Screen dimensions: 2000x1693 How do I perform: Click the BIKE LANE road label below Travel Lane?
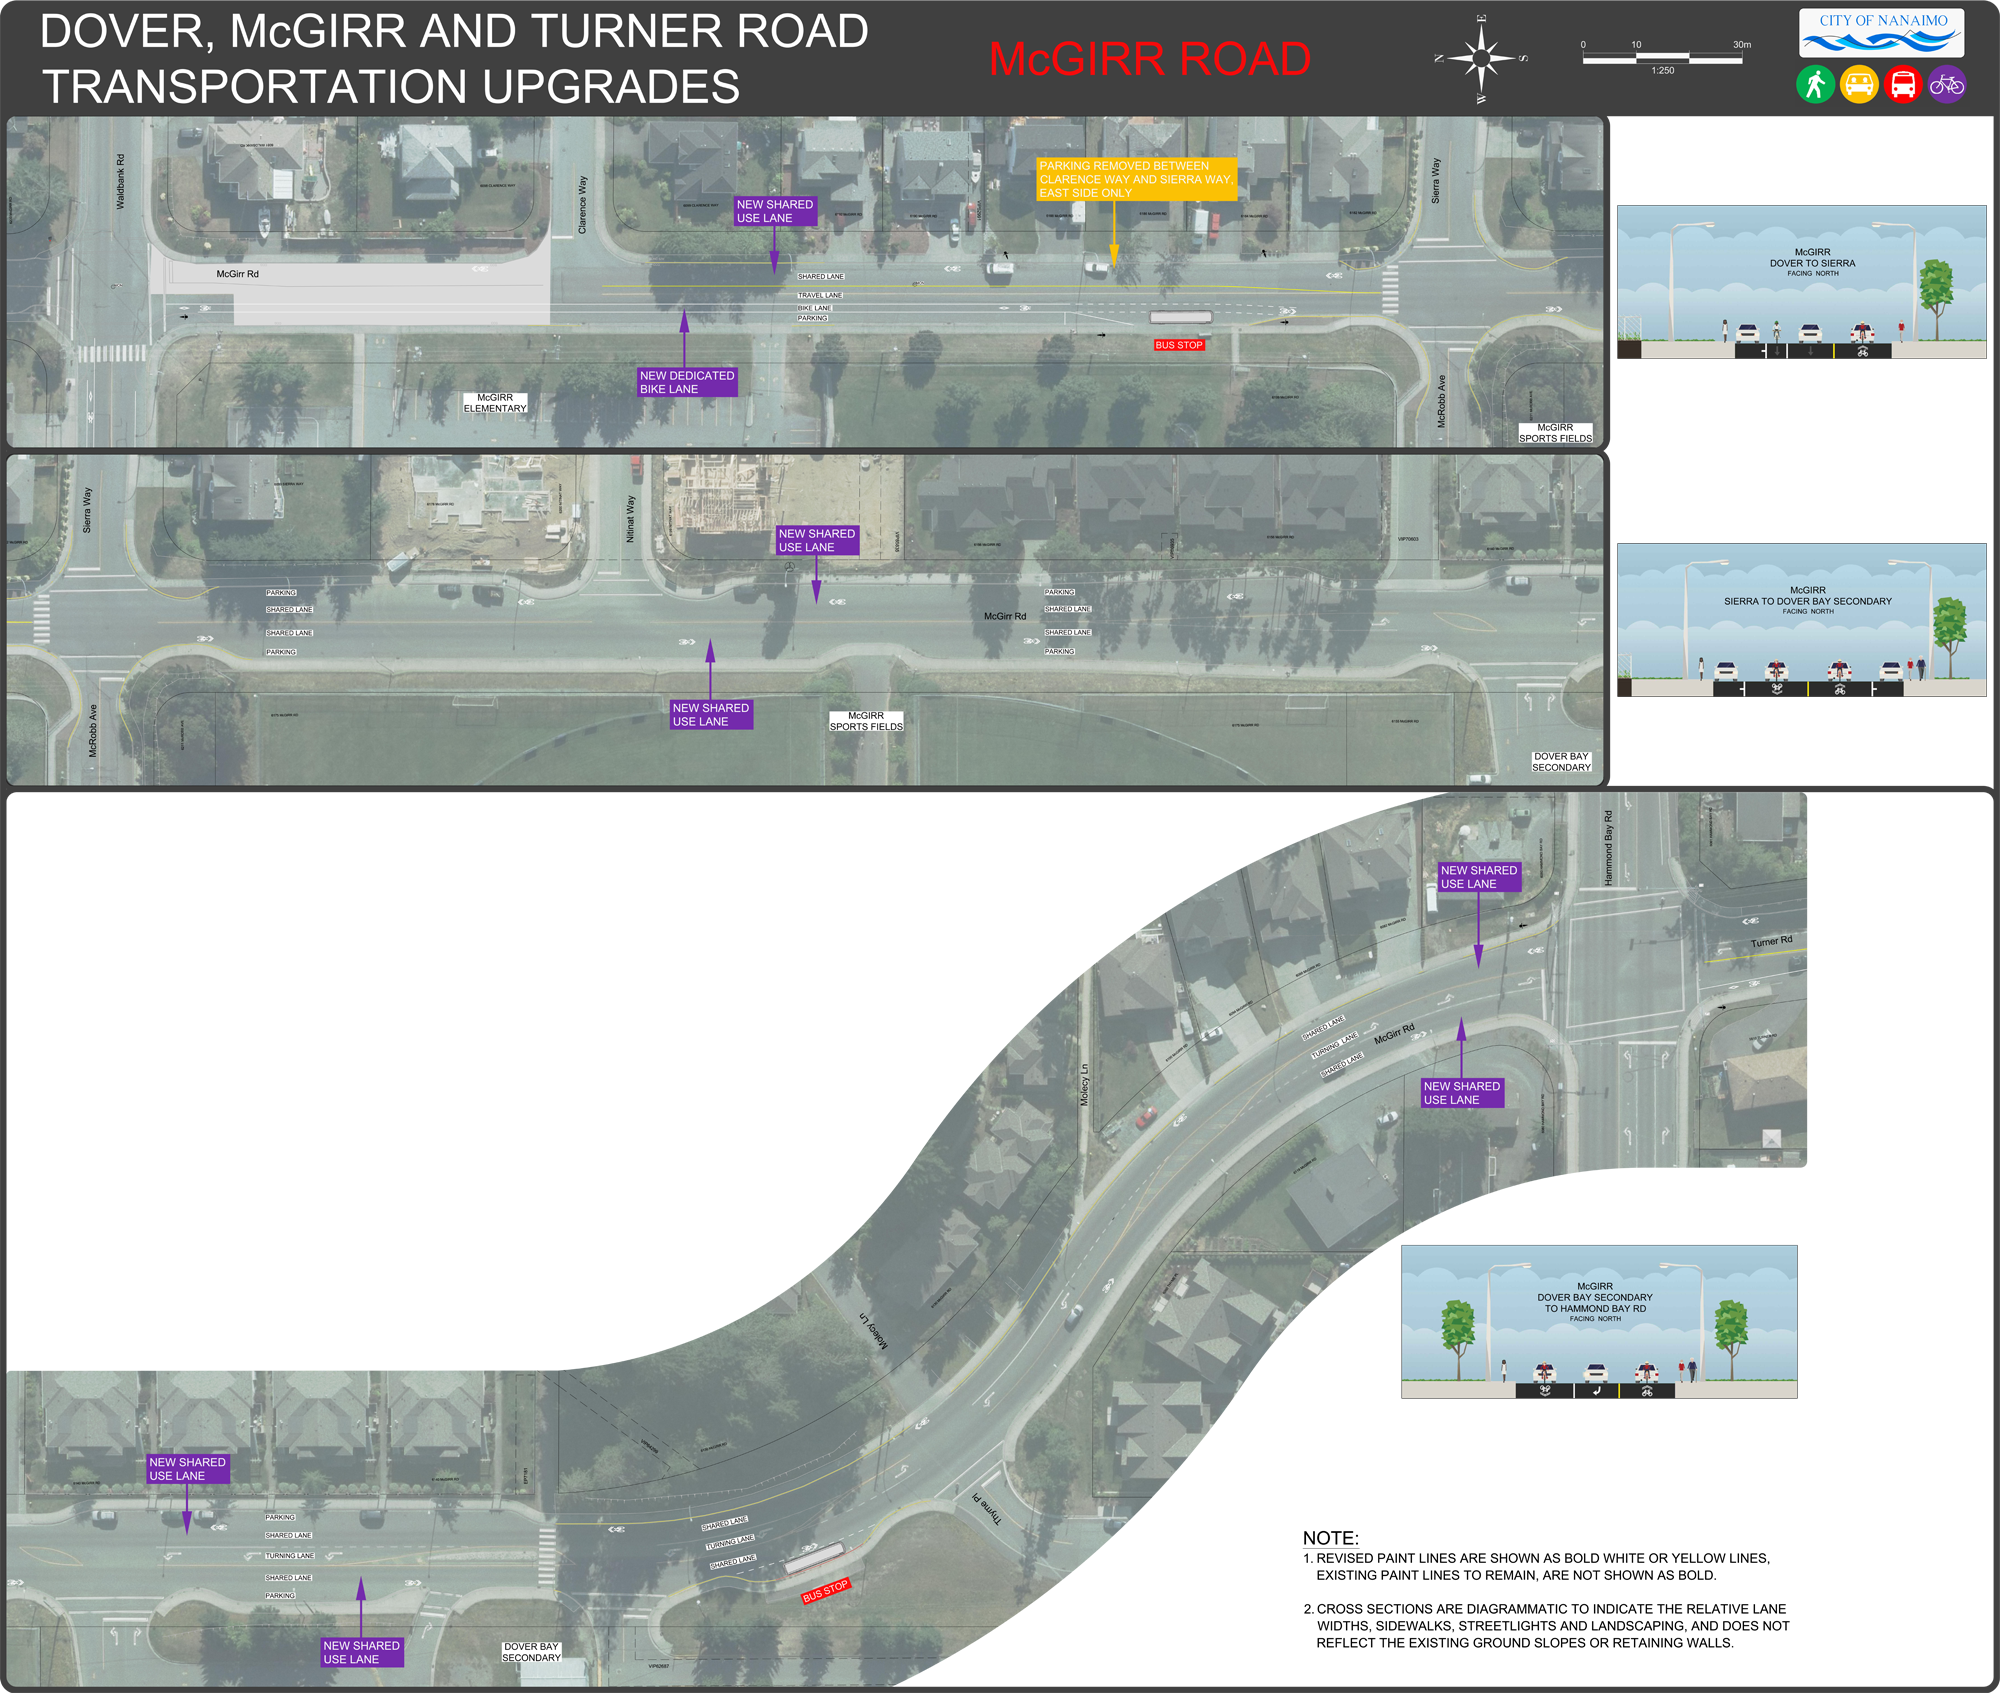click(814, 308)
